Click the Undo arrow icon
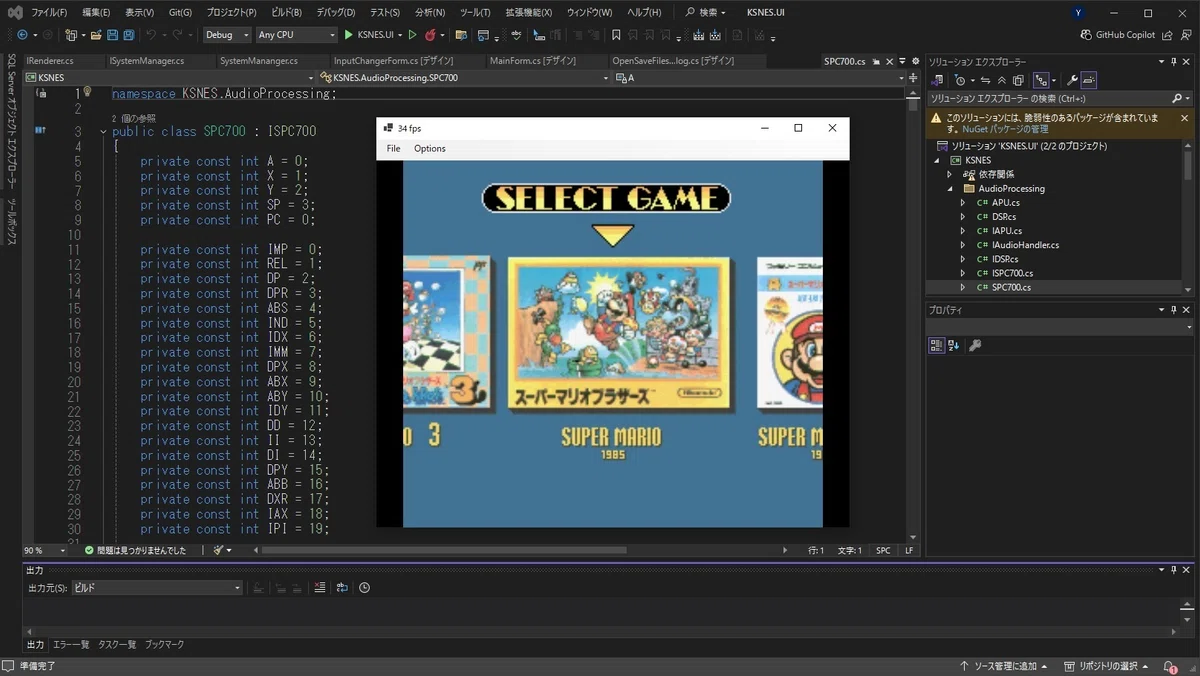This screenshot has width=1200, height=676. [x=151, y=35]
